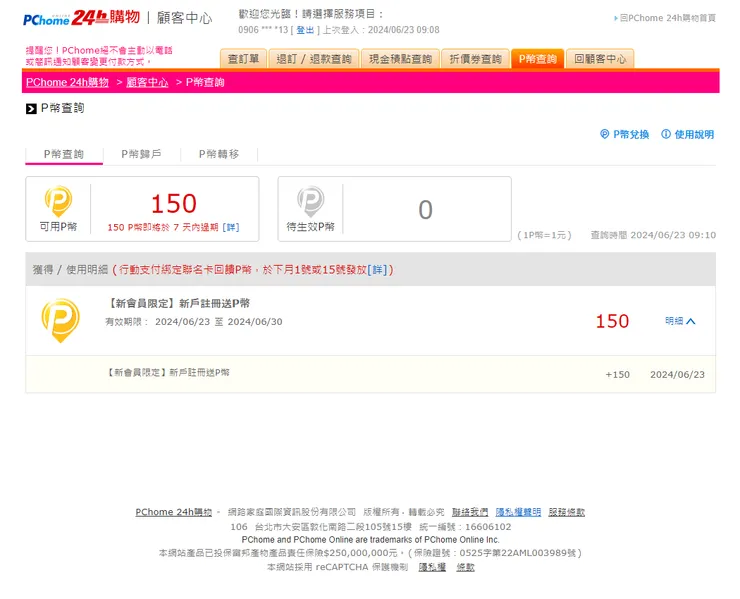This screenshot has width=740, height=599.
Task: Open the 回顧客中心 tab
Action: click(600, 59)
